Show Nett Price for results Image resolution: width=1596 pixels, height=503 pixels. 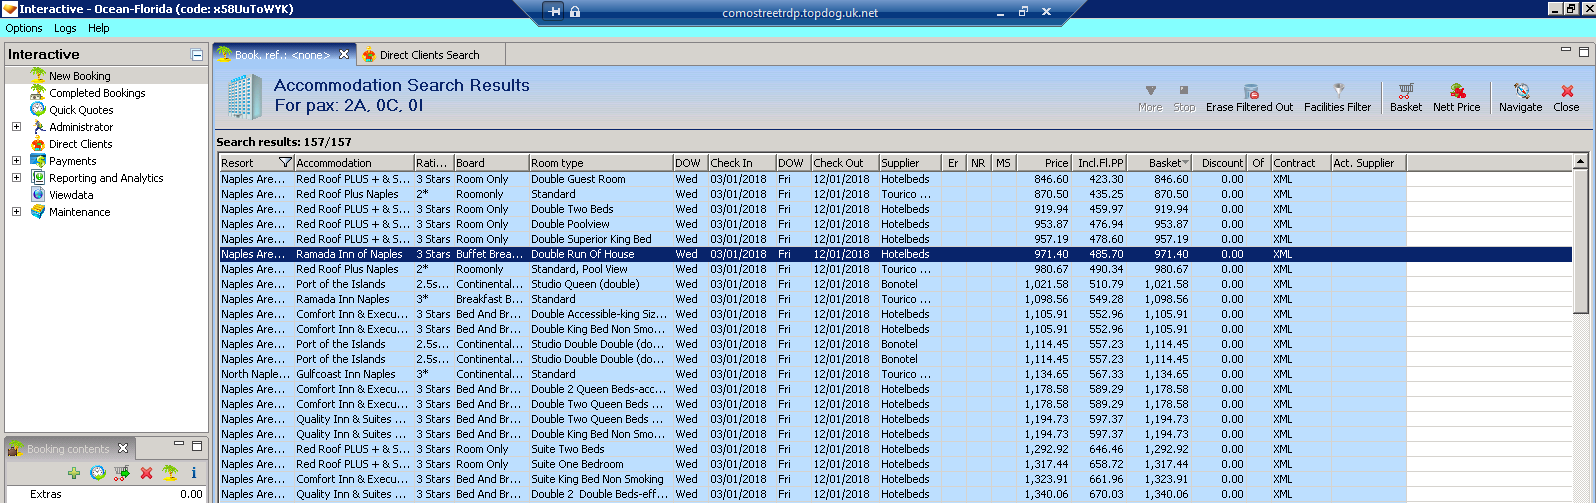pos(1457,91)
